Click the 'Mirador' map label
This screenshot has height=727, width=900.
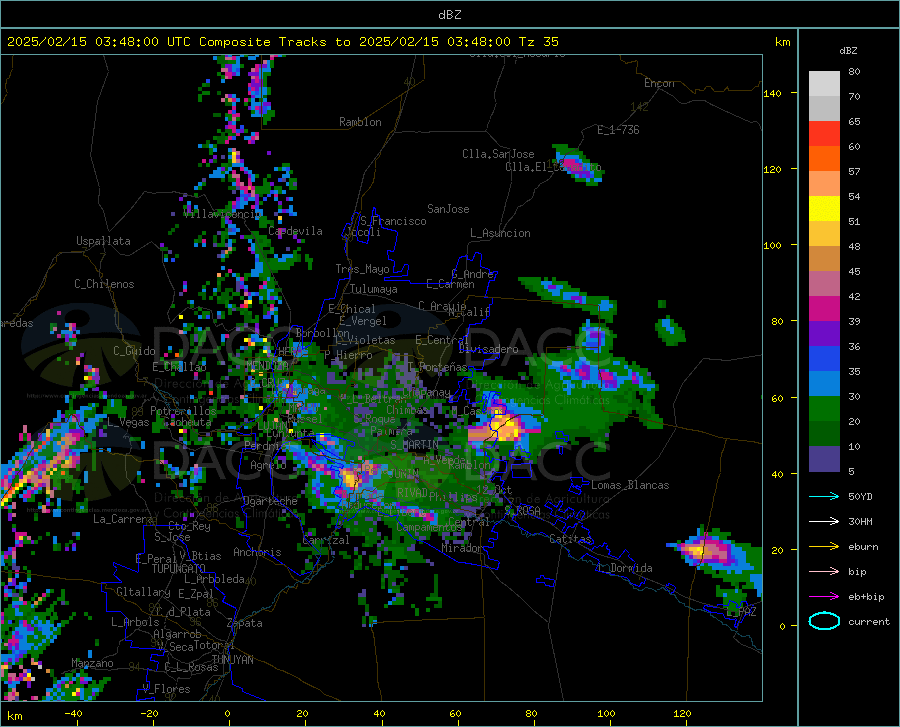pyautogui.click(x=462, y=549)
